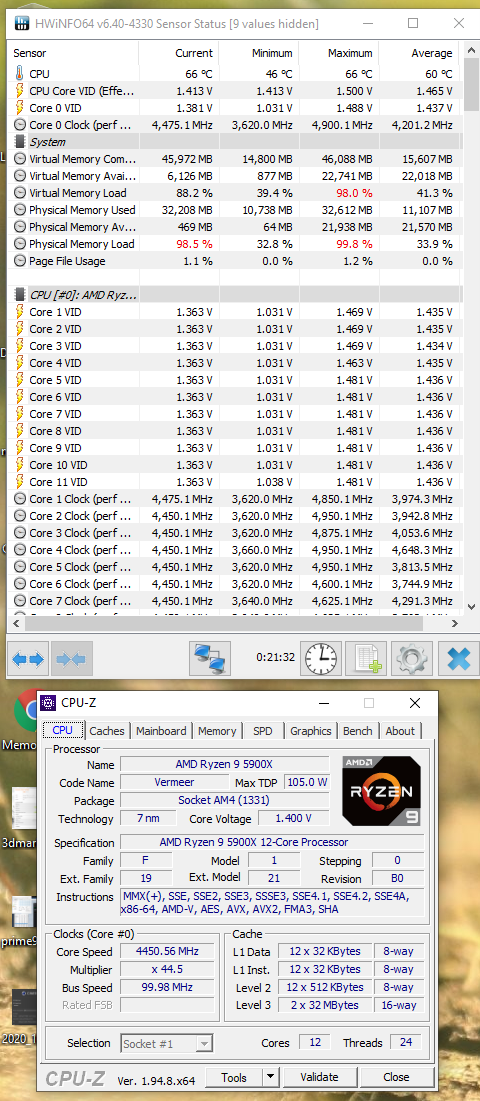The height and width of the screenshot is (1101, 480).
Task: Click clock icon beside Core 0 Clock row
Action: [x=19, y=125]
